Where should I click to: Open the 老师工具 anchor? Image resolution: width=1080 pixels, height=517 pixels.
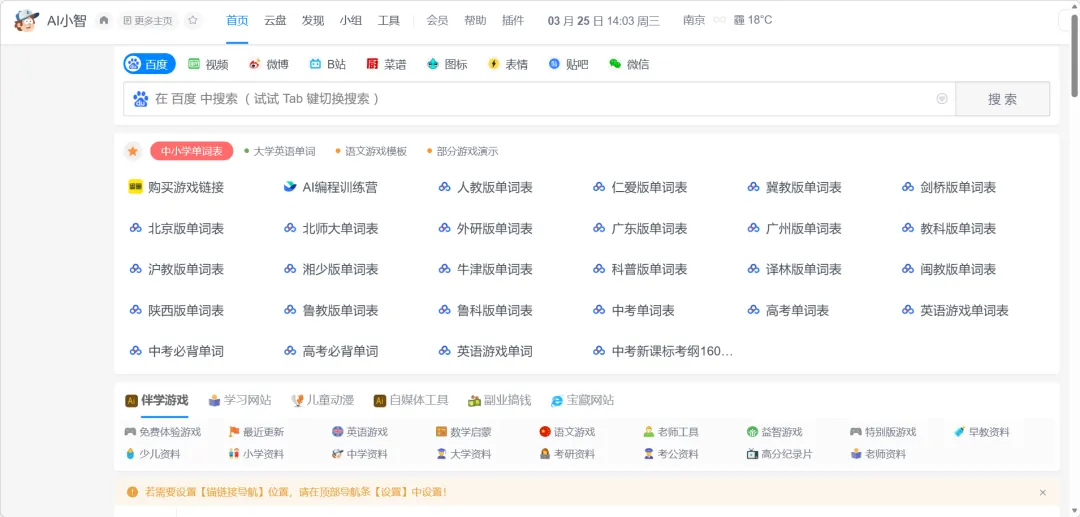(x=671, y=432)
